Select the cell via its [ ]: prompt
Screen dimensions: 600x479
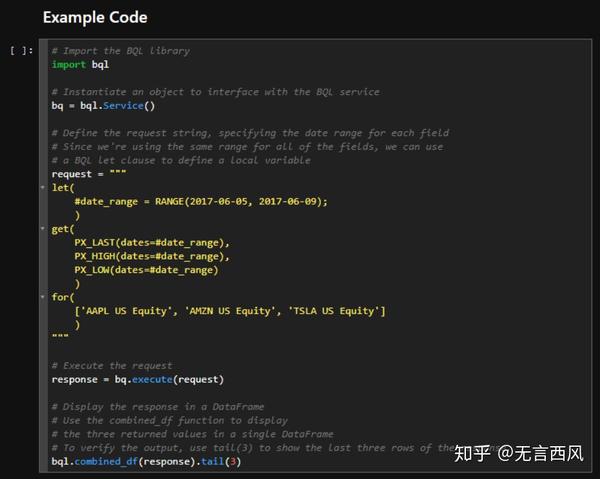coord(21,51)
